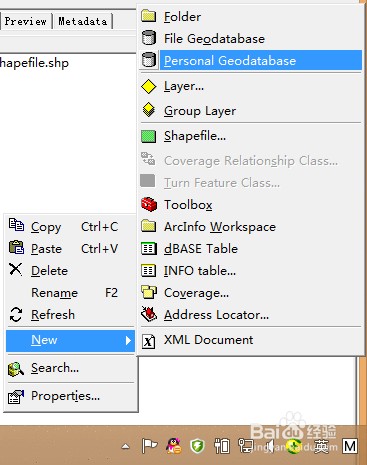Screen dimensions: 367x465
Task: Click the Coverage overlapping squares icon
Action: tap(149, 292)
